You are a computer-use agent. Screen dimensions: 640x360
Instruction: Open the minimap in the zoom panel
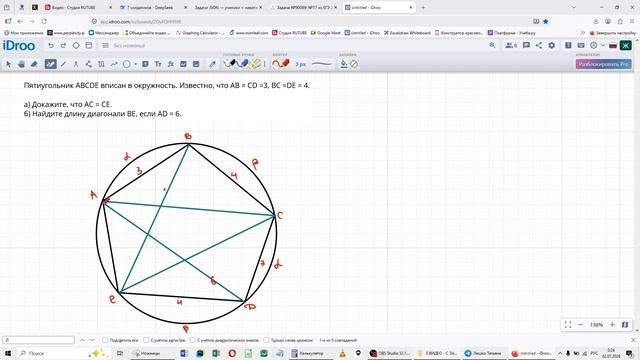point(625,325)
